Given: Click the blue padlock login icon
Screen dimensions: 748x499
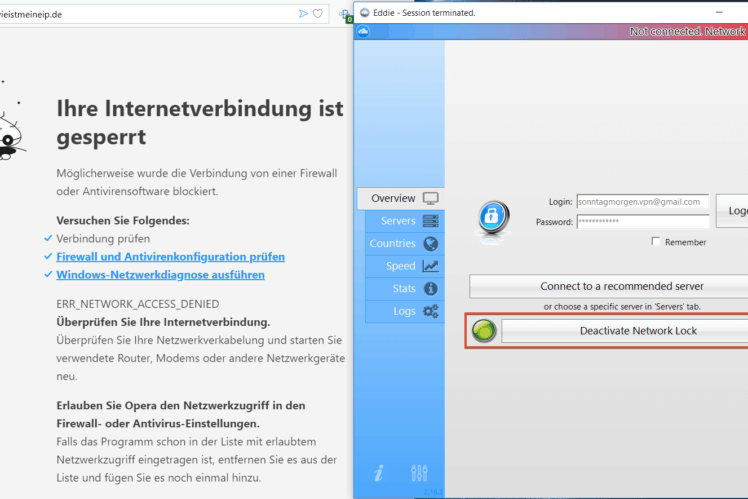Looking at the screenshot, I should (x=492, y=215).
